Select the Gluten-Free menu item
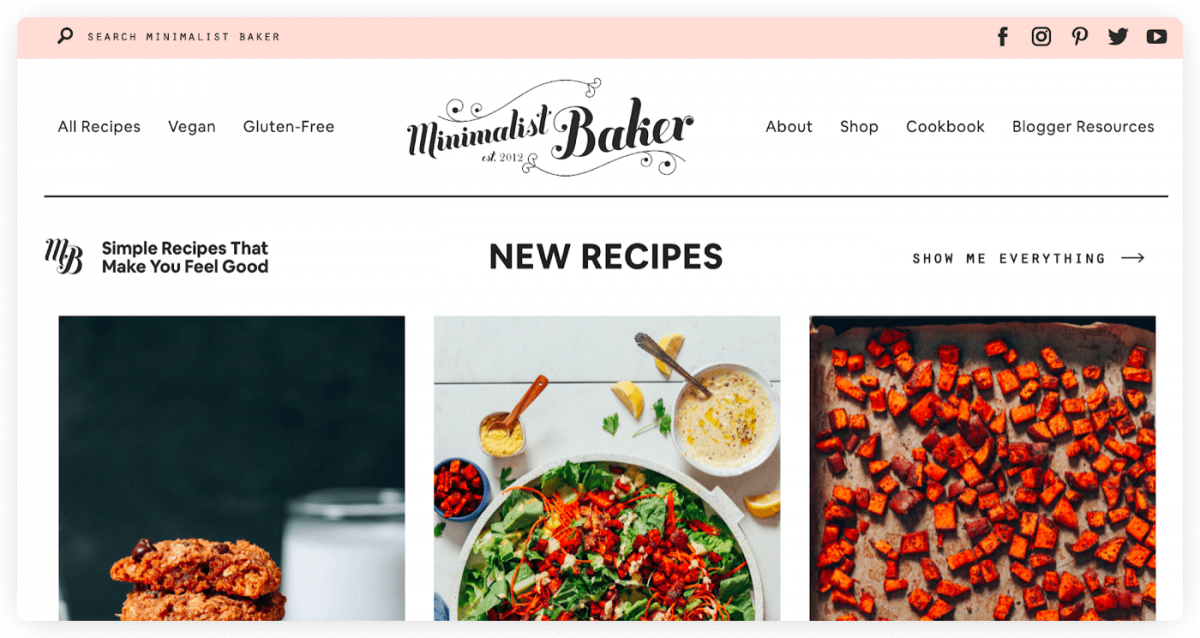 289,127
